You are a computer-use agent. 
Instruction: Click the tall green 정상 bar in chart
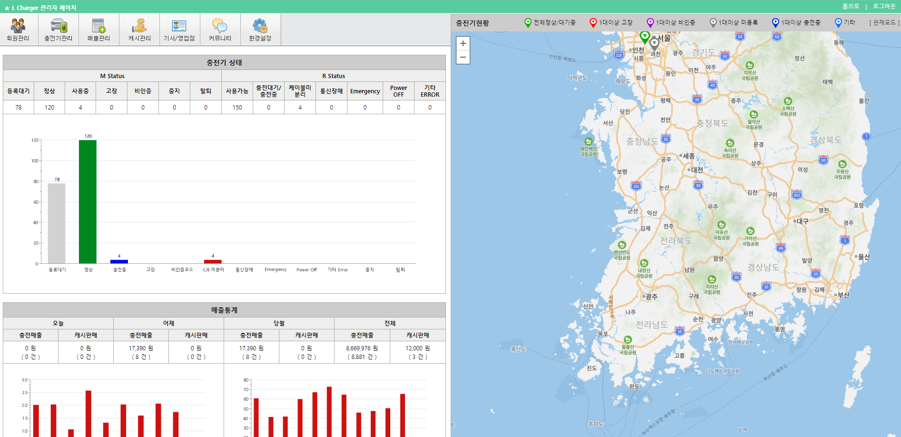tap(88, 201)
